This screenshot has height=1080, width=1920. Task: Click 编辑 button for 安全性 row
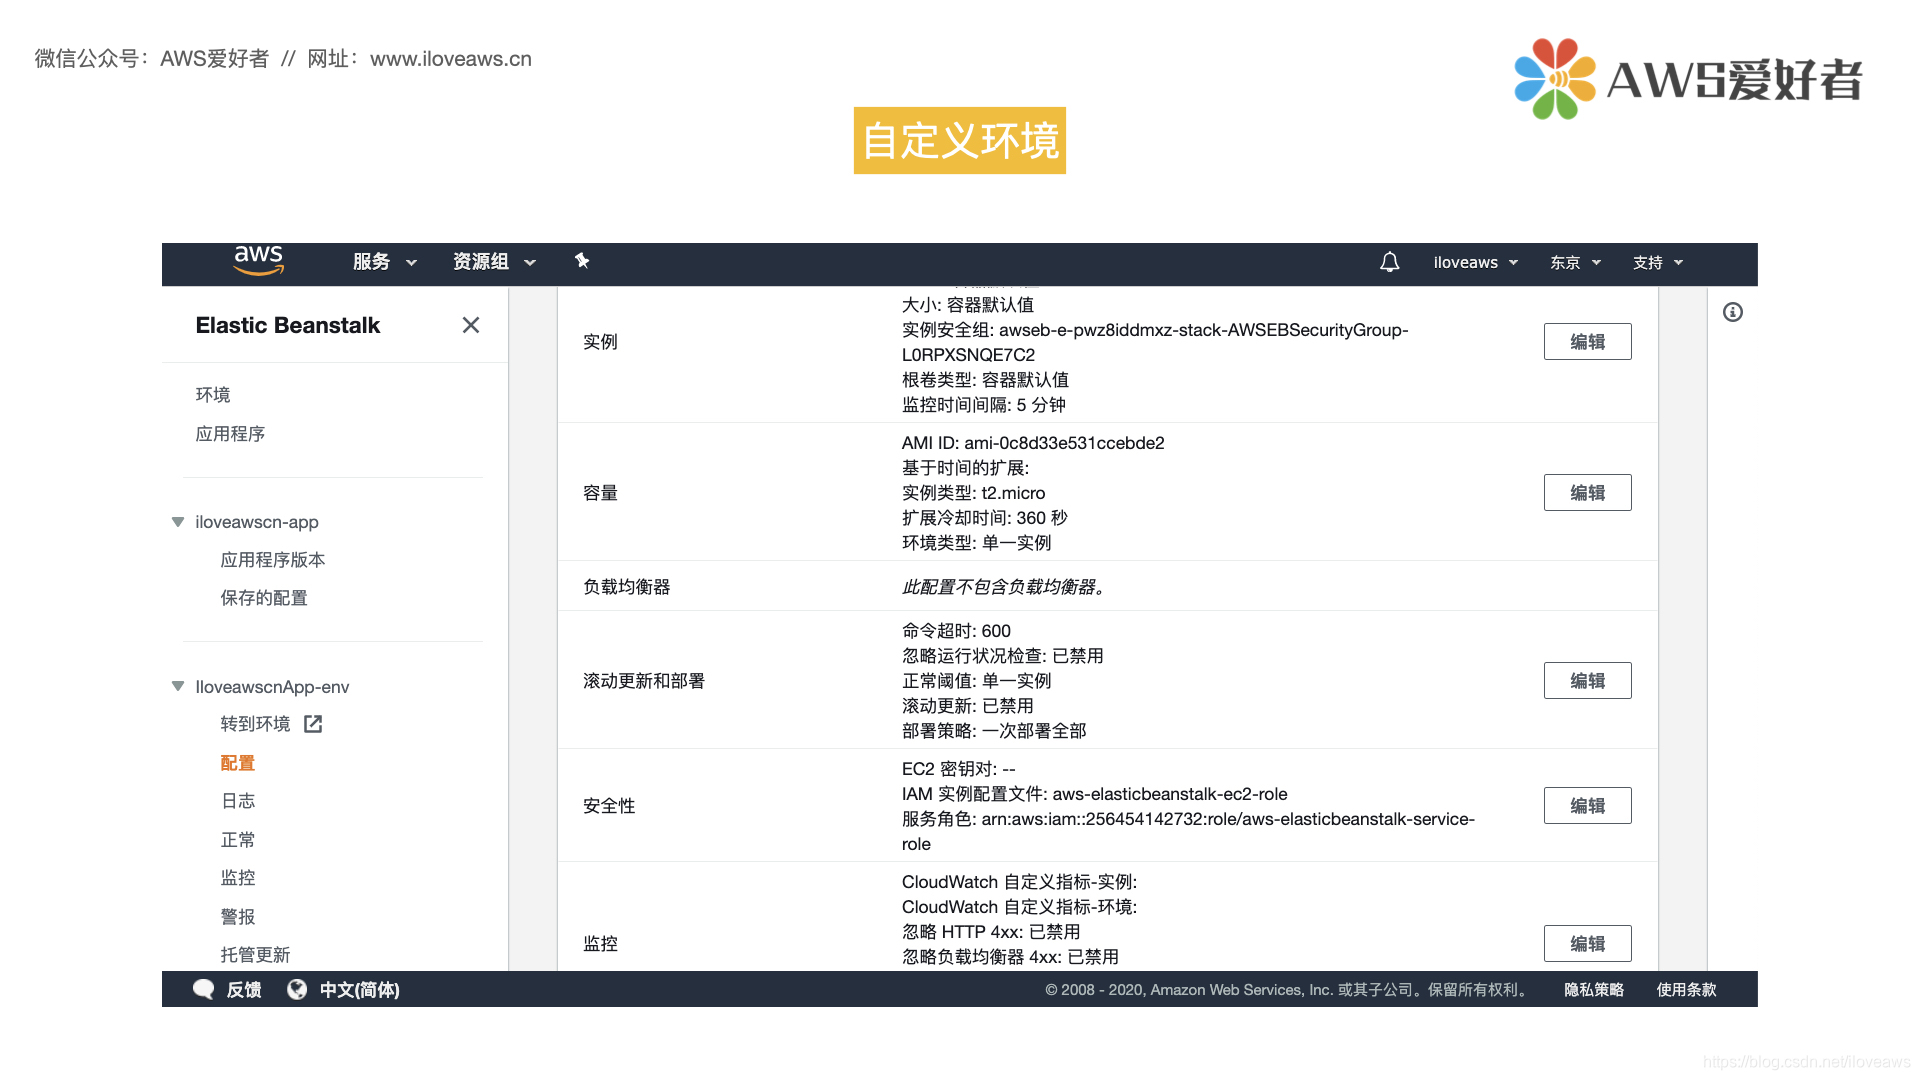point(1587,806)
